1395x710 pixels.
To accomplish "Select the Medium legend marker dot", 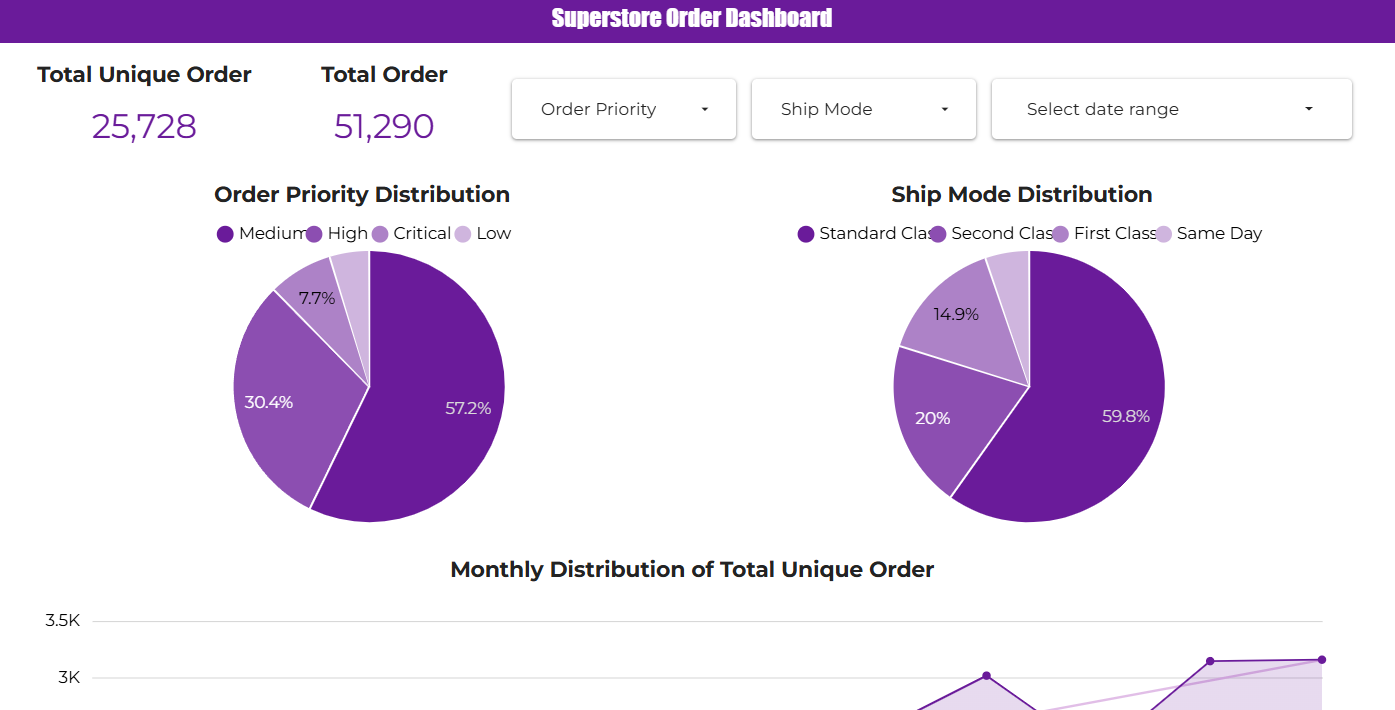I will tap(225, 233).
